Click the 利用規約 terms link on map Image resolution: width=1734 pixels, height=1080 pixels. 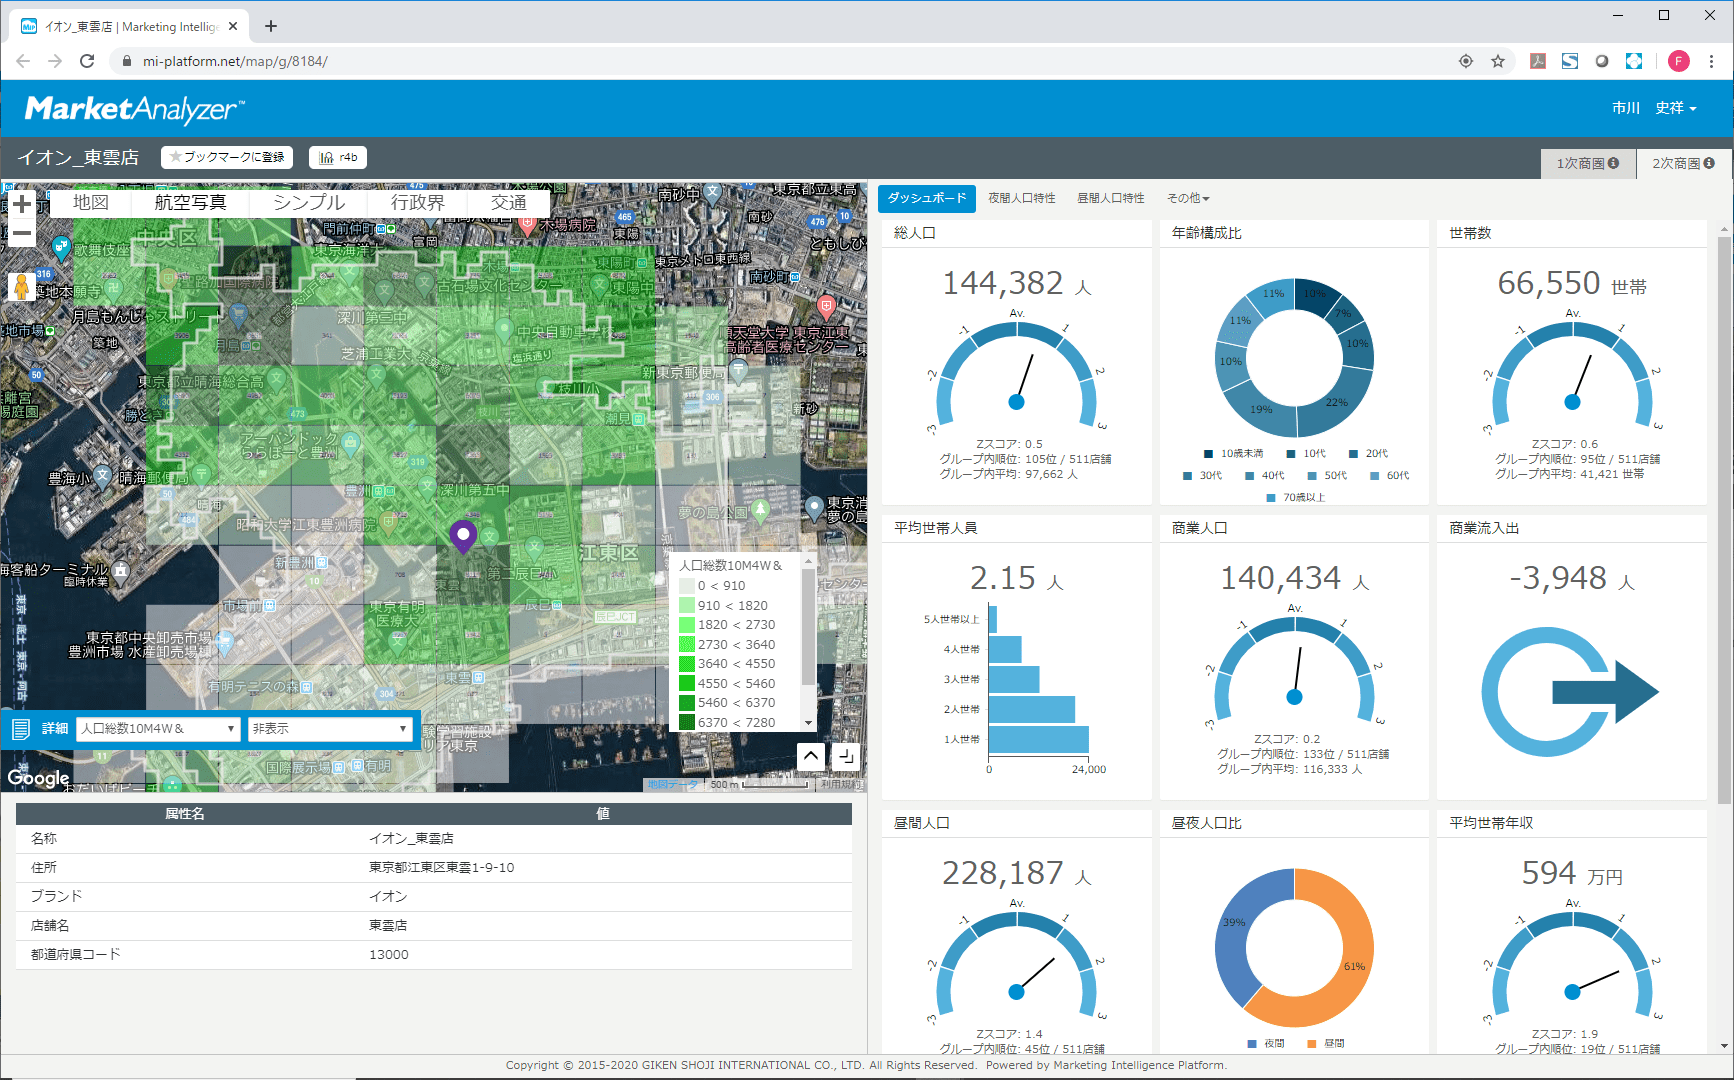click(840, 785)
